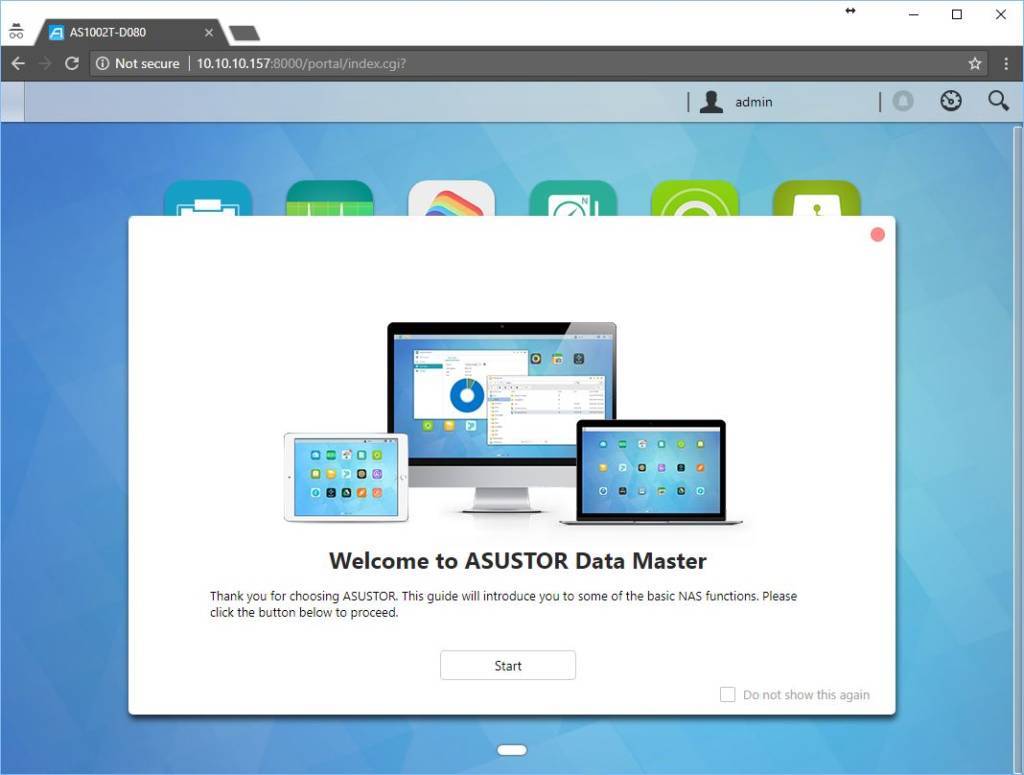Click the Not secure site info icon
Screen dimensions: 1024x775
103,63
